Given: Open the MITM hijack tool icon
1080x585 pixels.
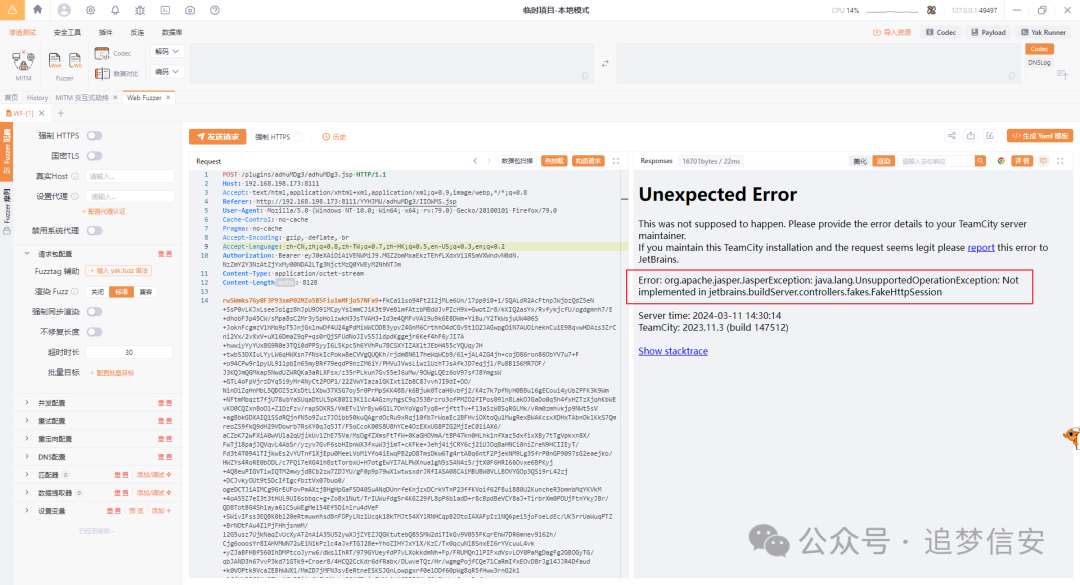Looking at the screenshot, I should coord(24,62).
